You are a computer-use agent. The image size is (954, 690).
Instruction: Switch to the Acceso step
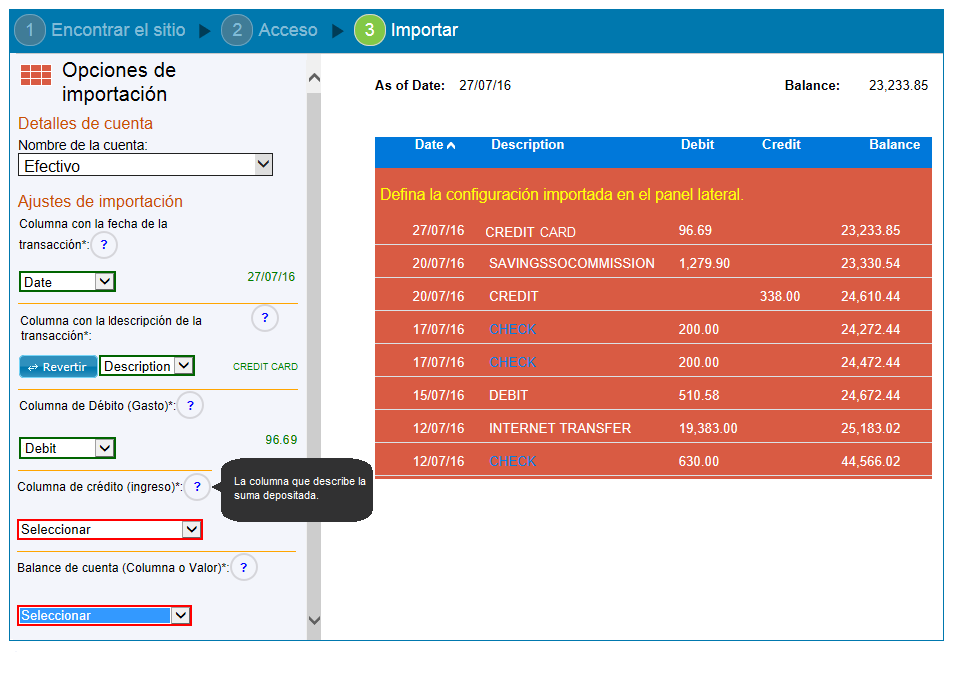point(288,30)
